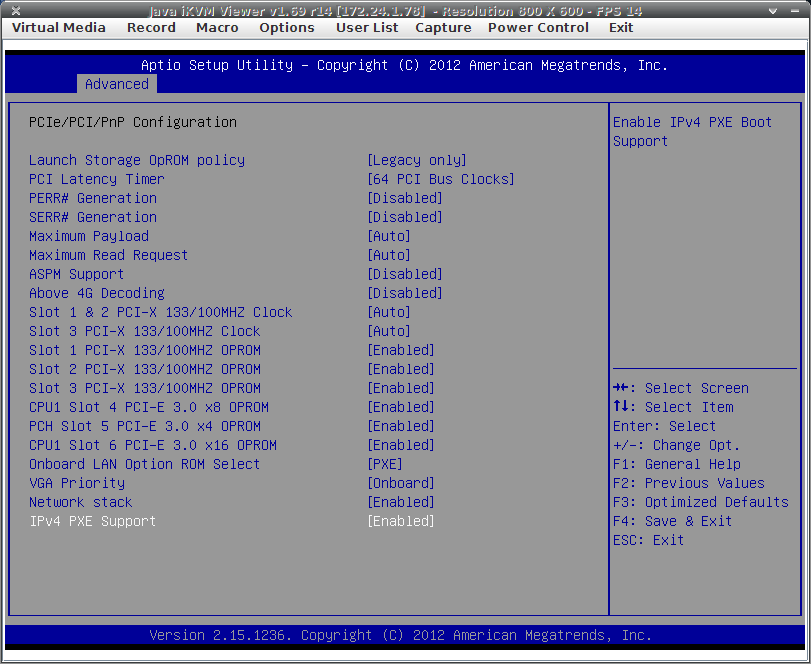Select the Above 4G Decoding option
The height and width of the screenshot is (664, 811).
tap(97, 293)
